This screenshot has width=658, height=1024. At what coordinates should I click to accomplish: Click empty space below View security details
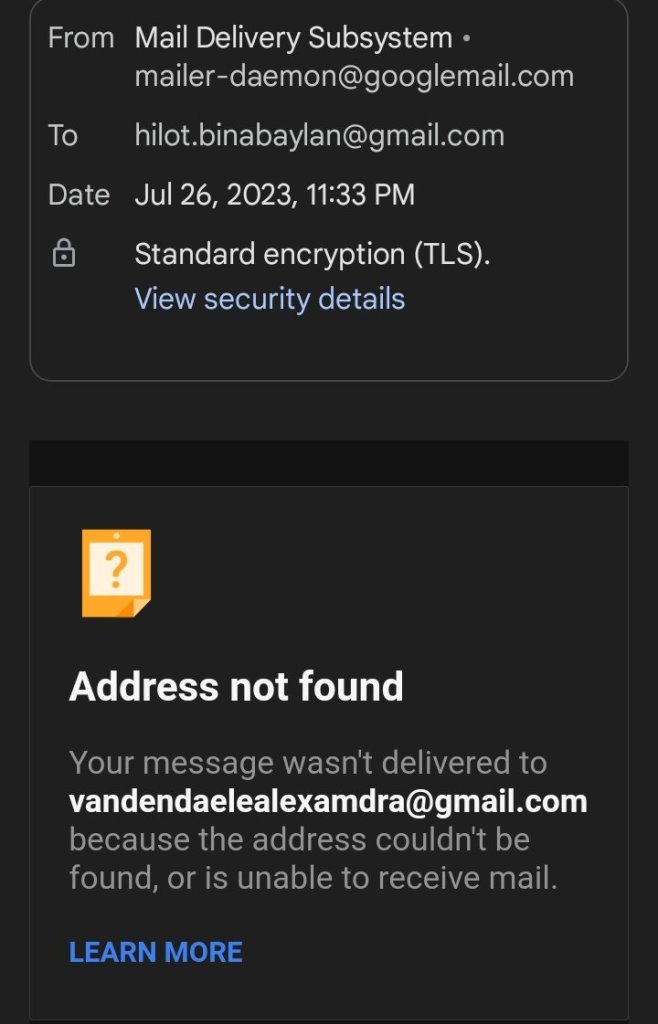329,347
